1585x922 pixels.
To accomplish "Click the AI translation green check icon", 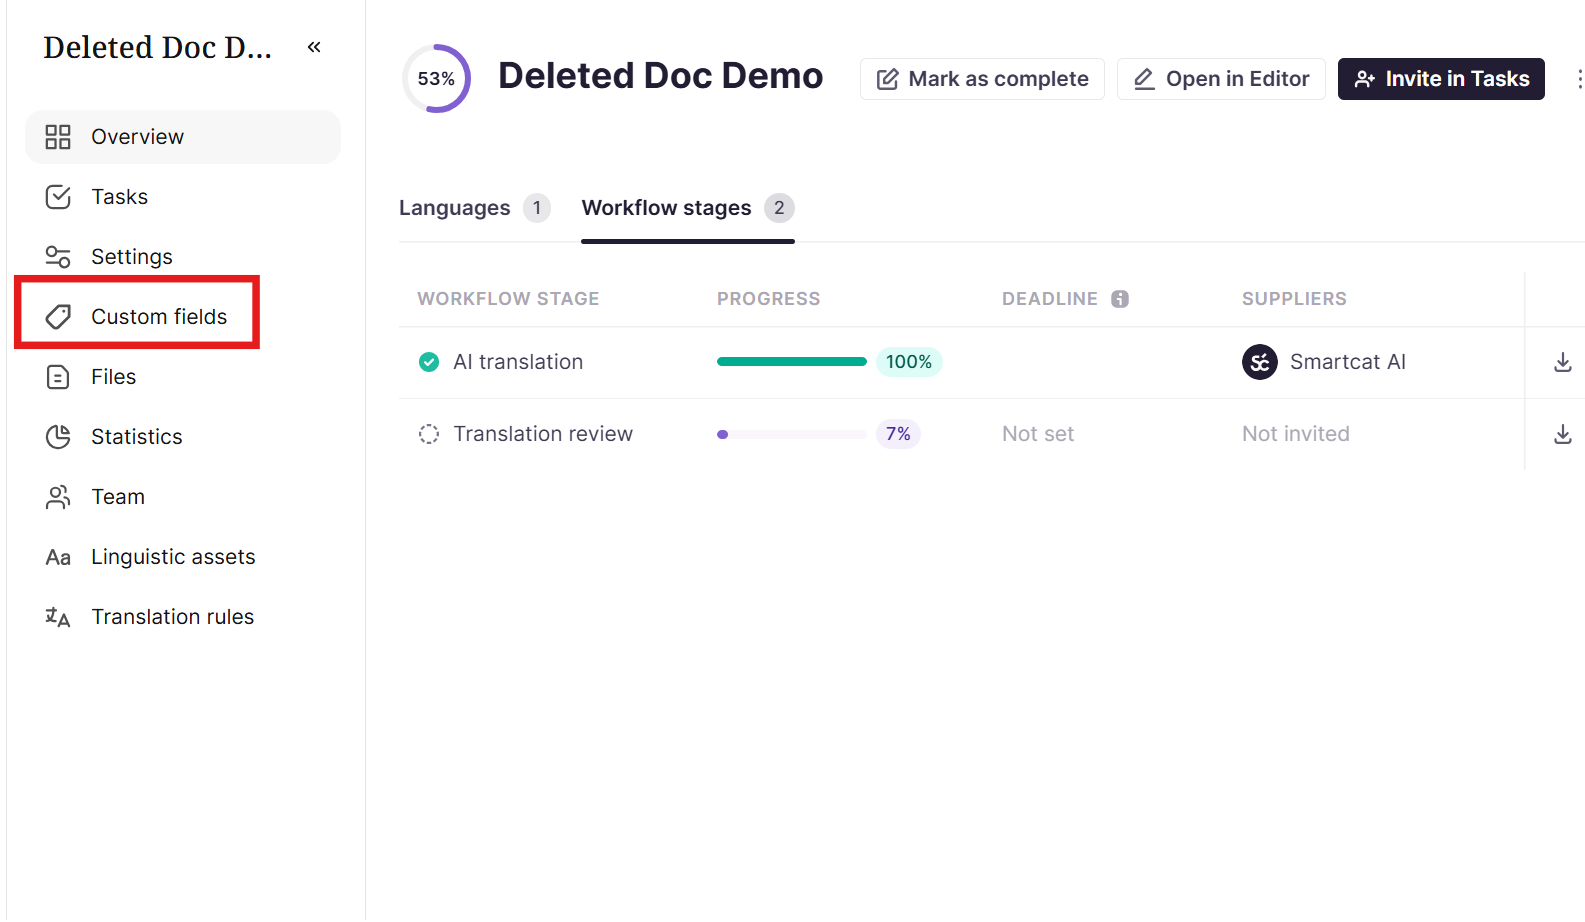I will (x=429, y=362).
